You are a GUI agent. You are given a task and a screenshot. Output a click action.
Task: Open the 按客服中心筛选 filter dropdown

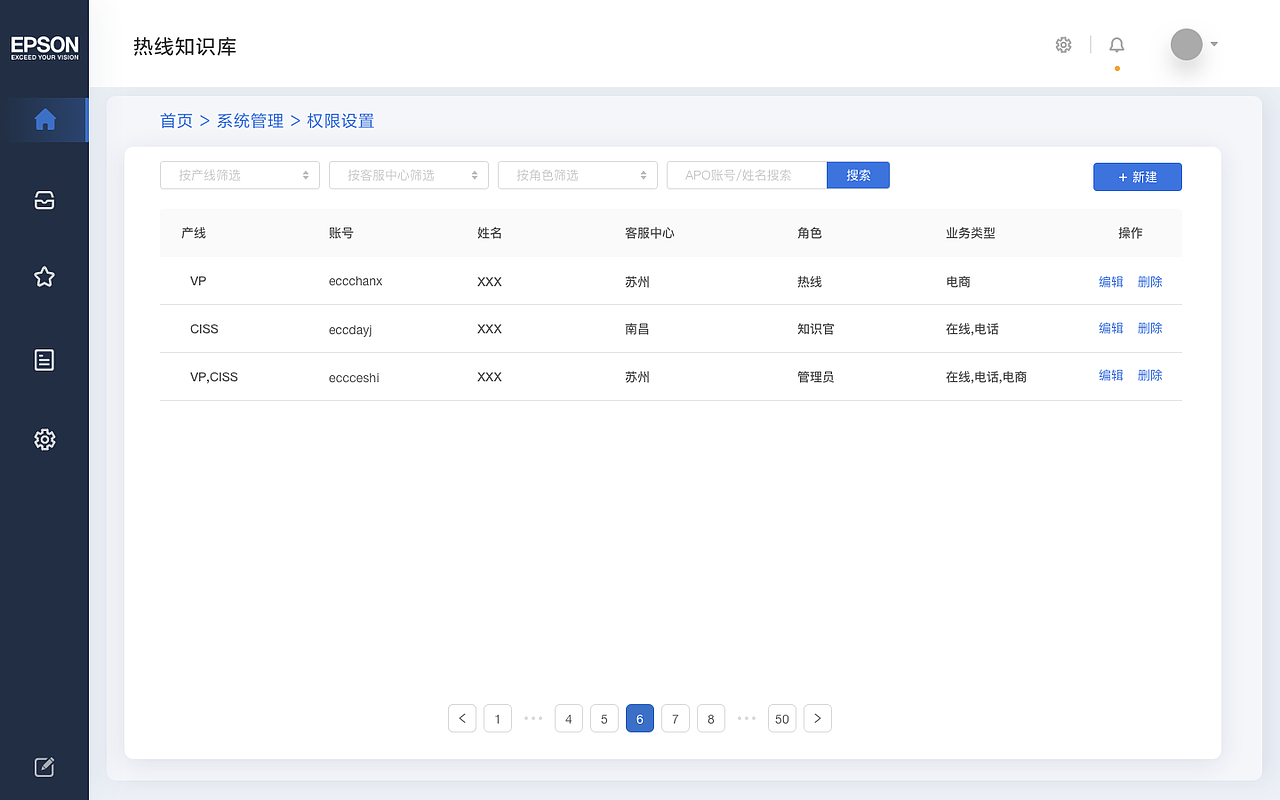click(408, 175)
